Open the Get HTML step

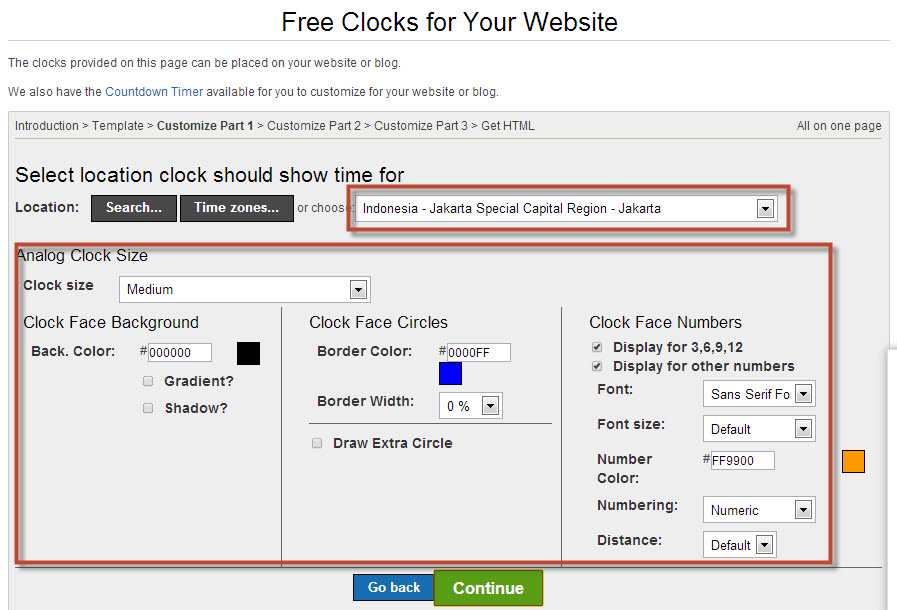click(x=507, y=126)
